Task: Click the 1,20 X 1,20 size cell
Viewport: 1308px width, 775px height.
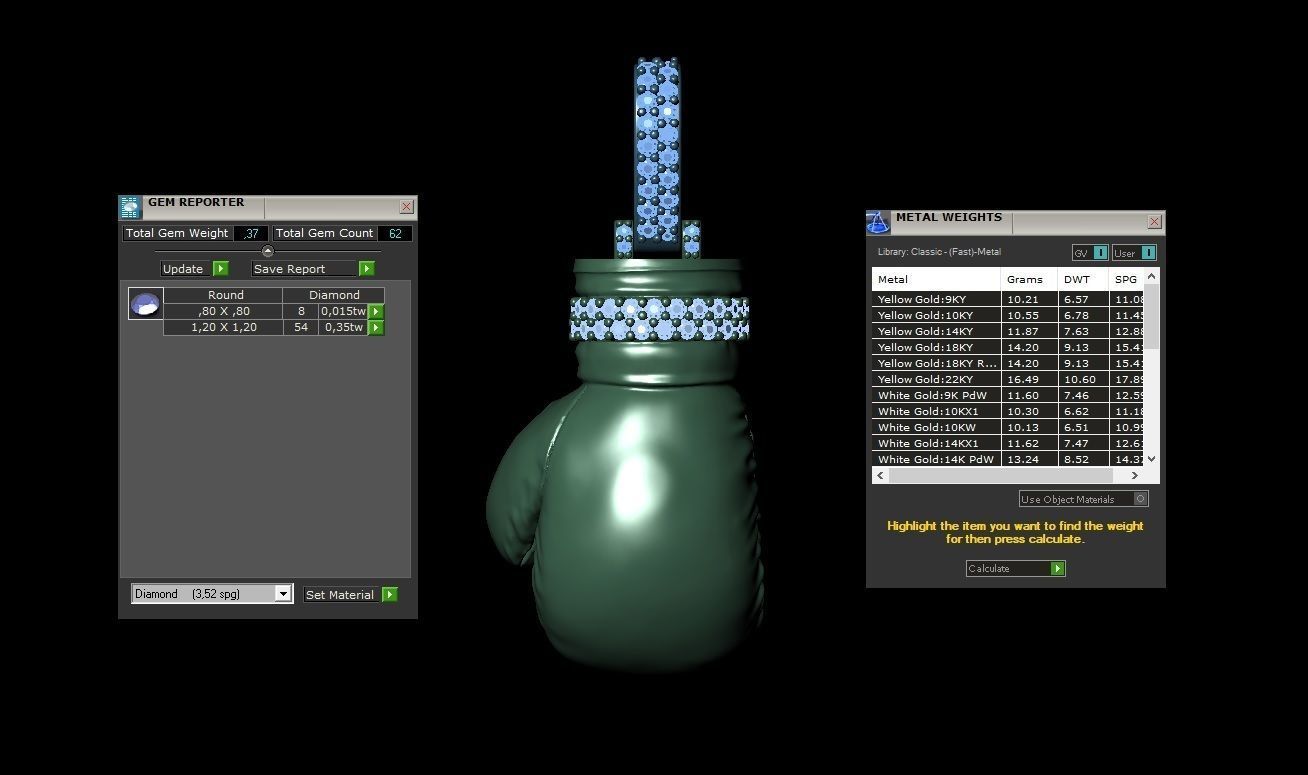Action: [223, 327]
